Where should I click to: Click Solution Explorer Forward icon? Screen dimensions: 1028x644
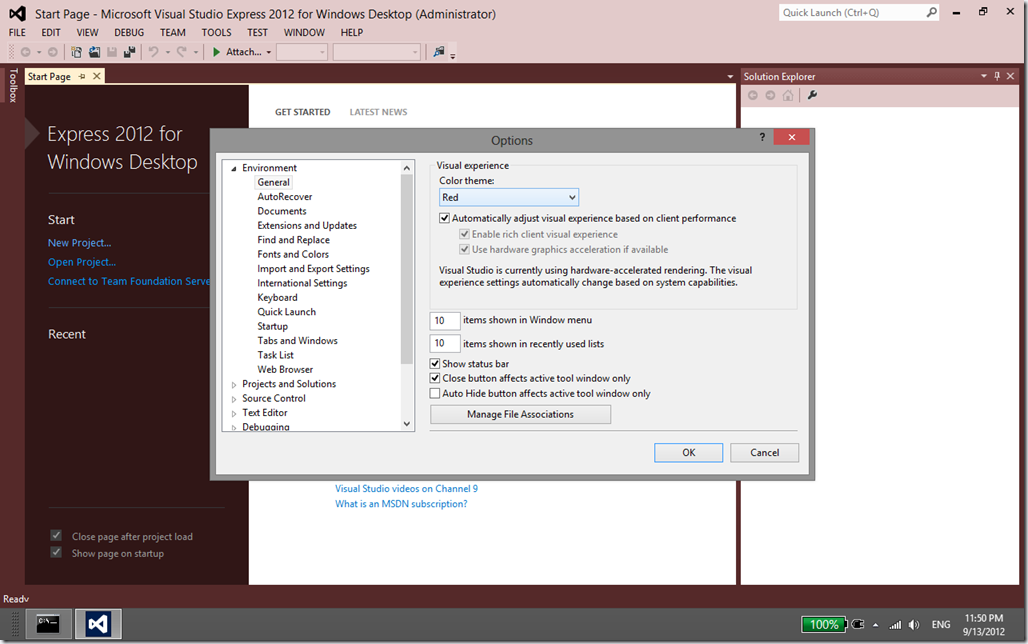(x=770, y=95)
